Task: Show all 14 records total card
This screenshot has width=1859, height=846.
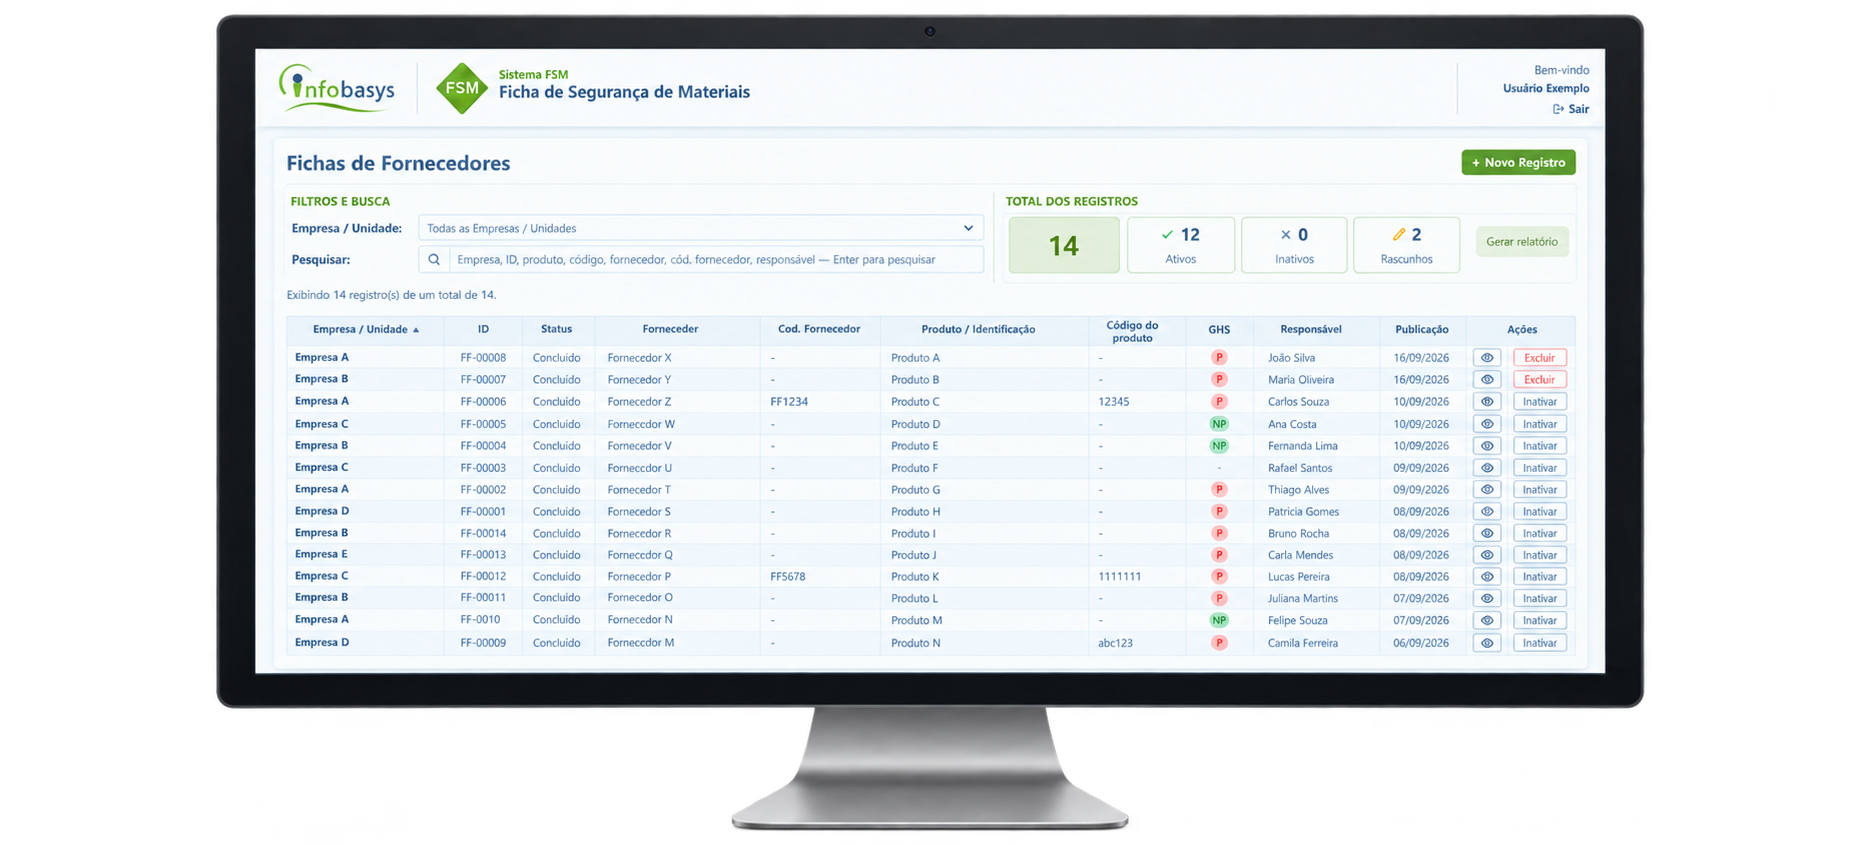Action: coord(1064,245)
